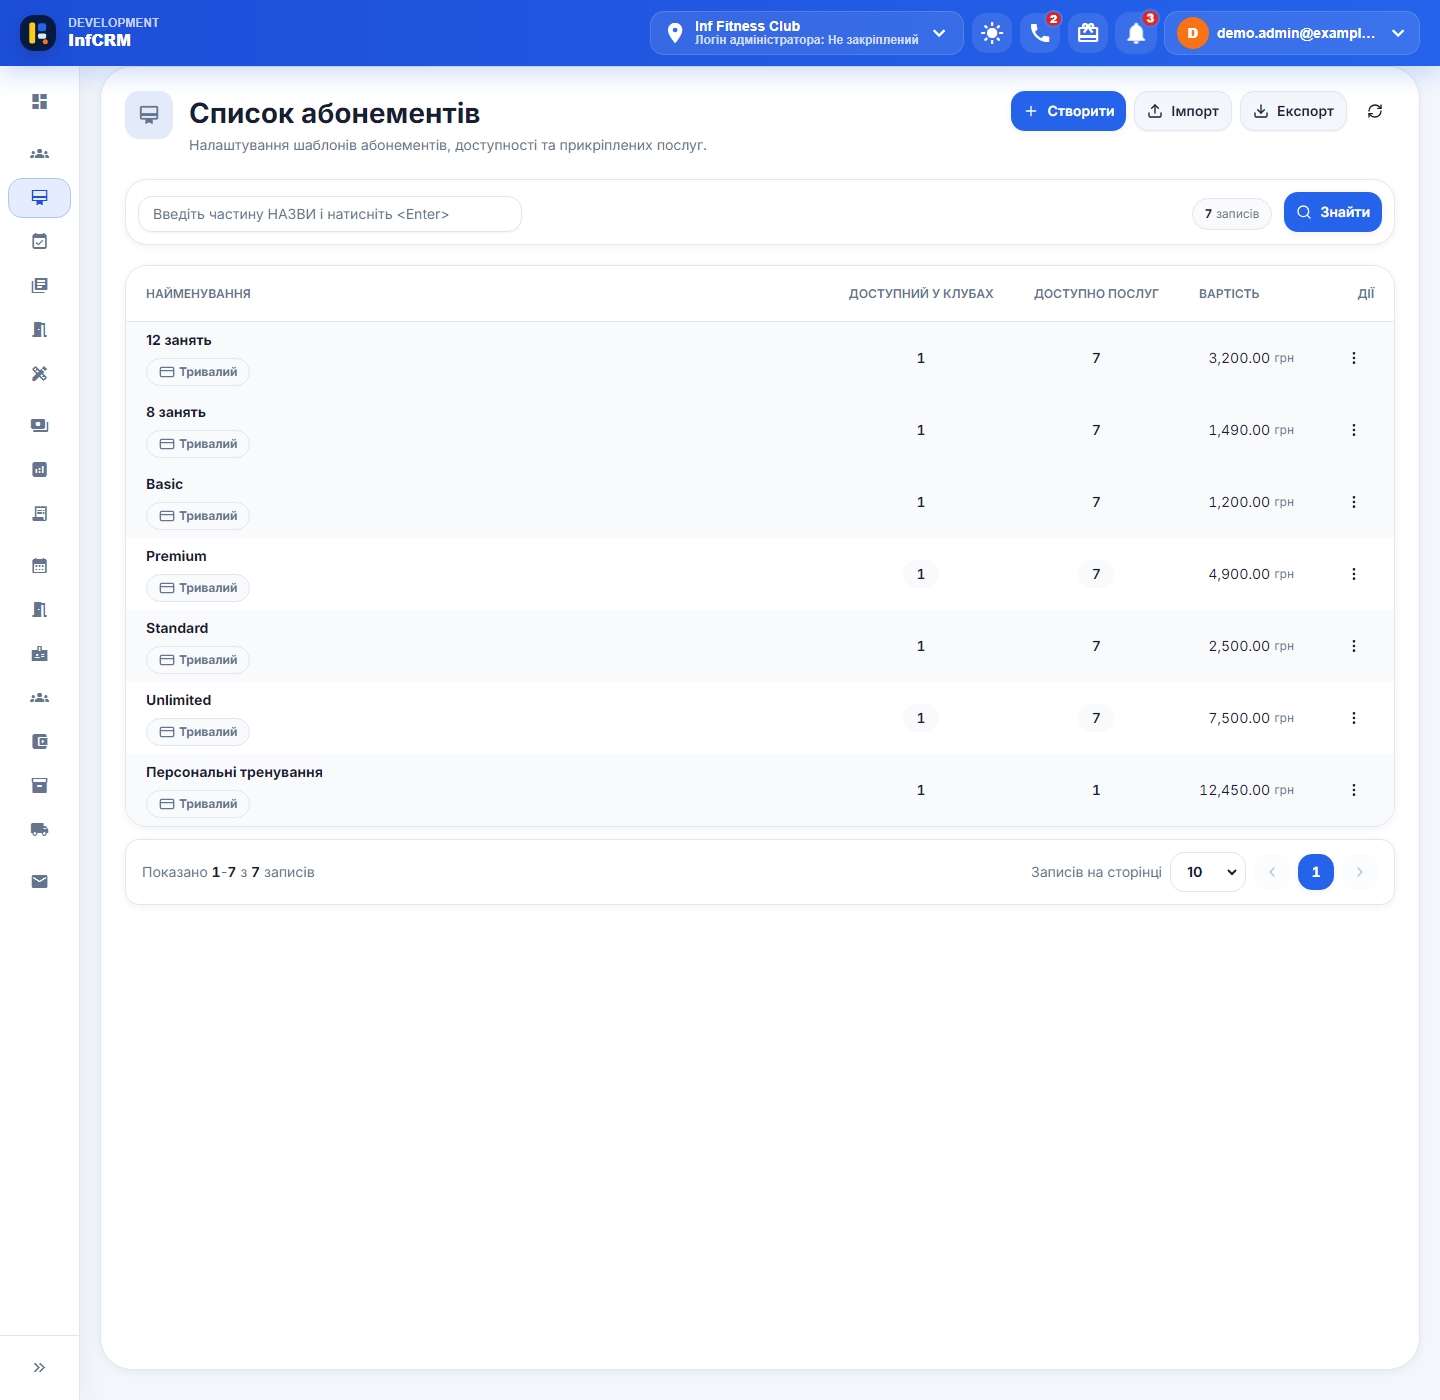Viewport: 1440px width, 1400px height.
Task: Open the ID badge staff sidebar icon
Action: click(x=39, y=654)
